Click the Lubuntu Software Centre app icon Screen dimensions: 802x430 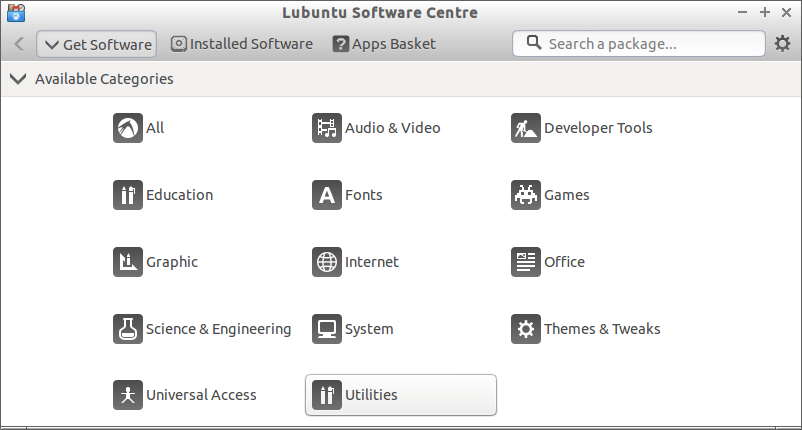coord(16,13)
